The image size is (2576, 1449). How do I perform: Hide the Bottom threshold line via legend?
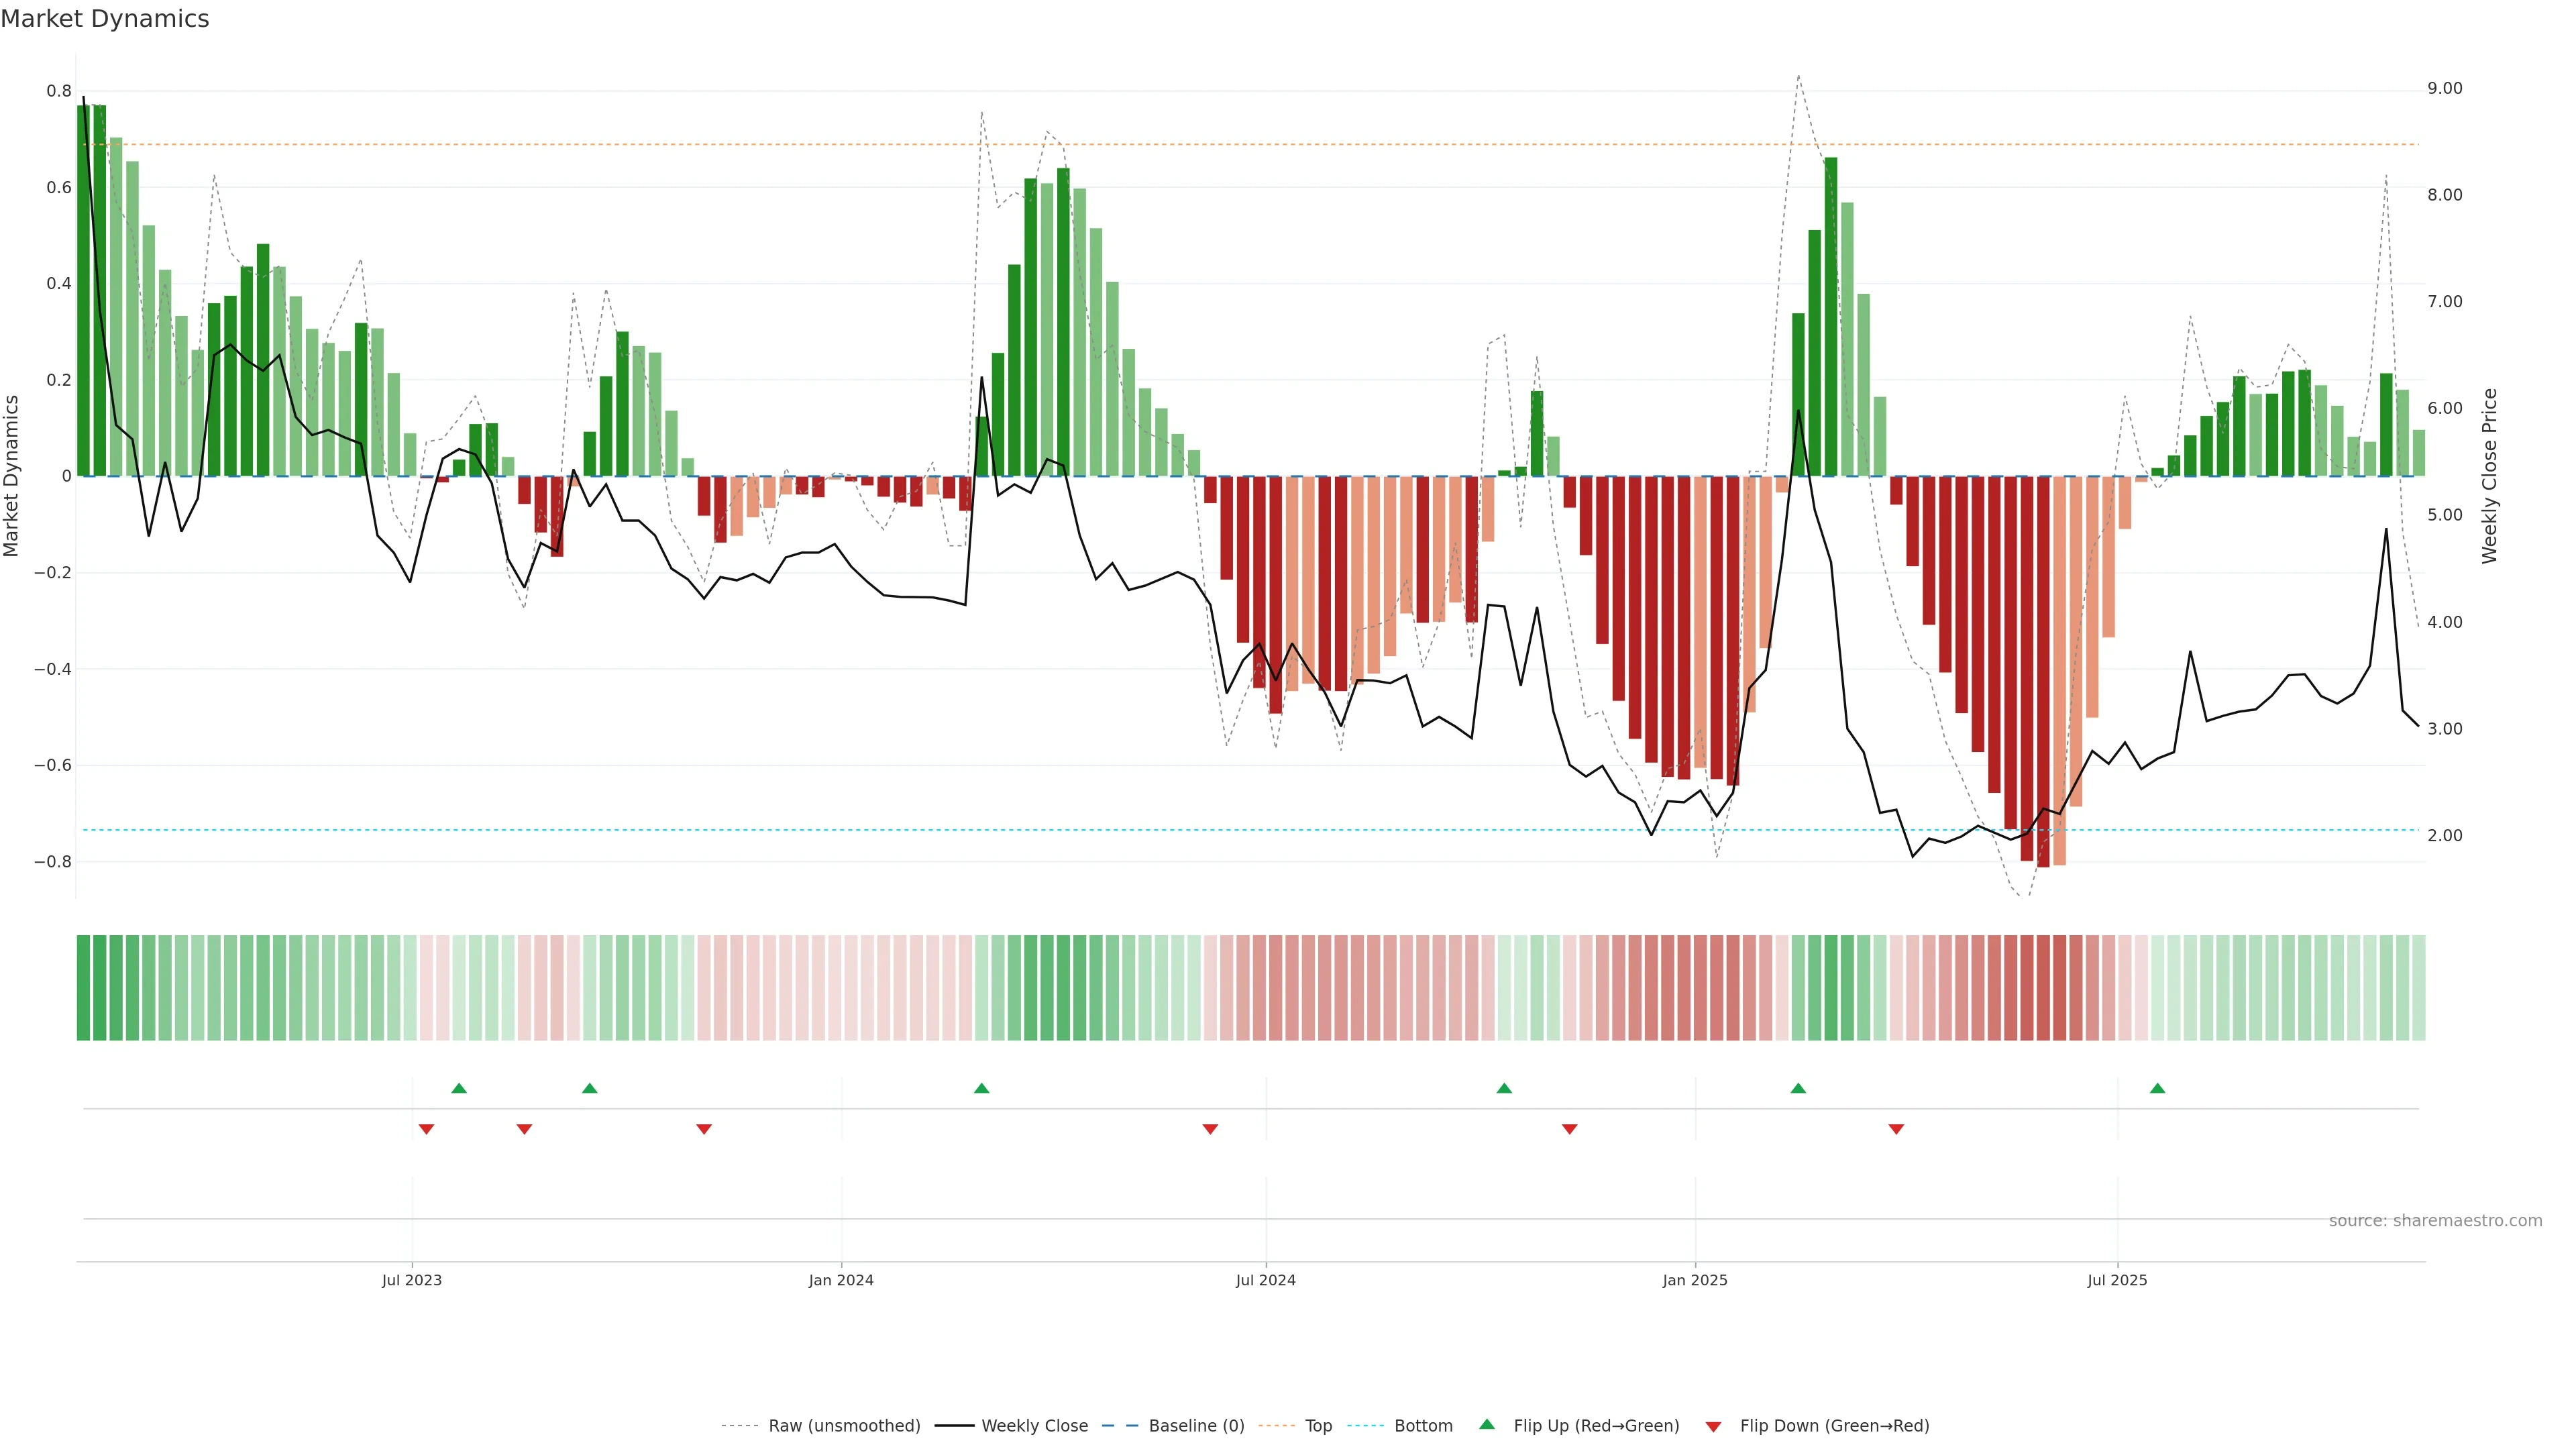point(1423,1426)
